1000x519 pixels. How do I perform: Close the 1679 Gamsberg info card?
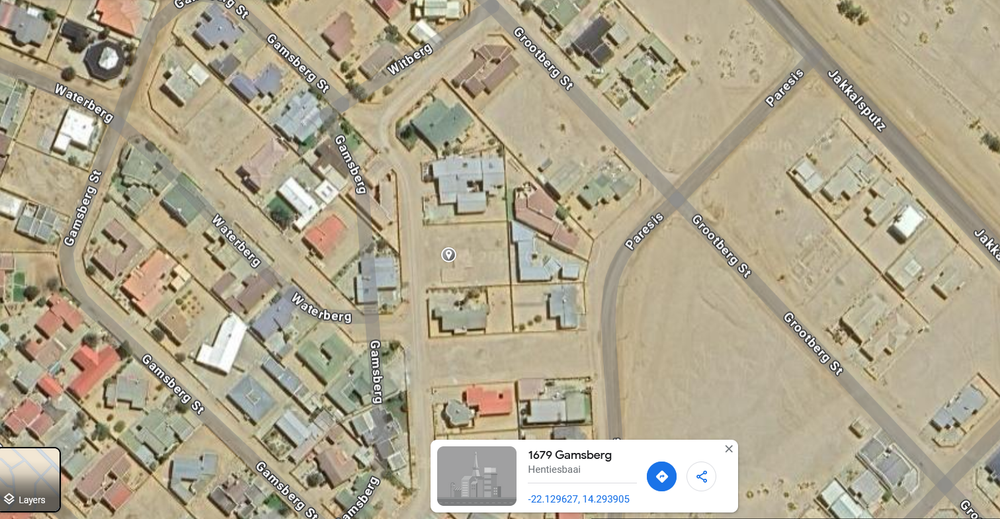pos(728,449)
